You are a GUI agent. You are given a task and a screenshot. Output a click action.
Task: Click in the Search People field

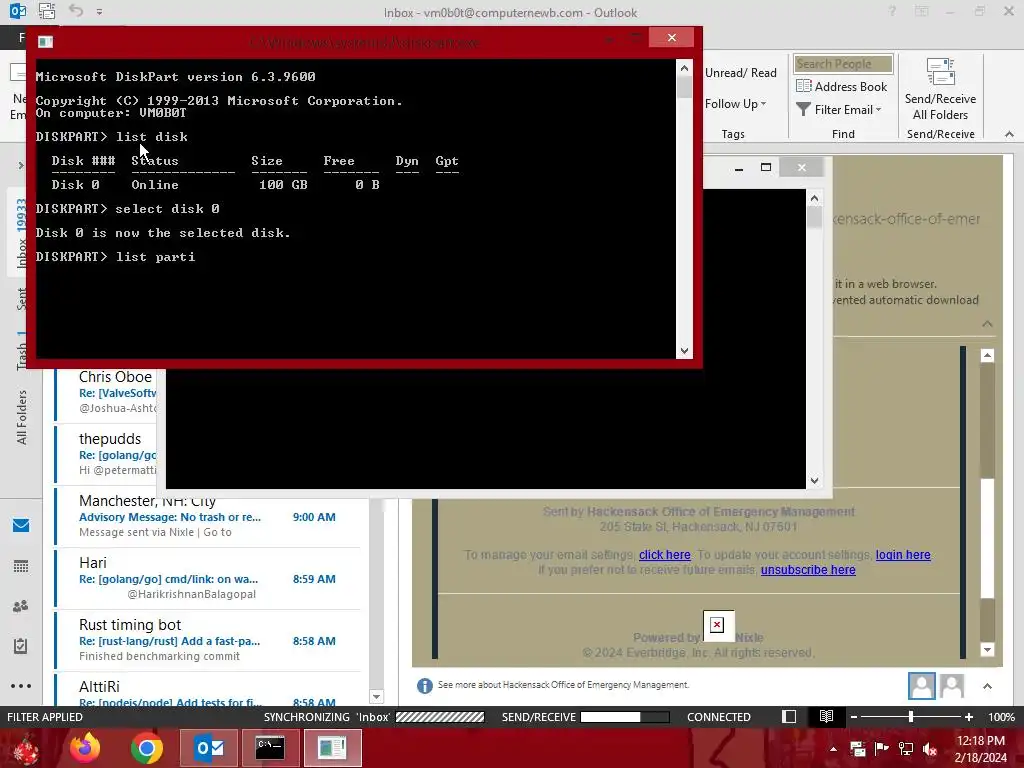tap(843, 64)
